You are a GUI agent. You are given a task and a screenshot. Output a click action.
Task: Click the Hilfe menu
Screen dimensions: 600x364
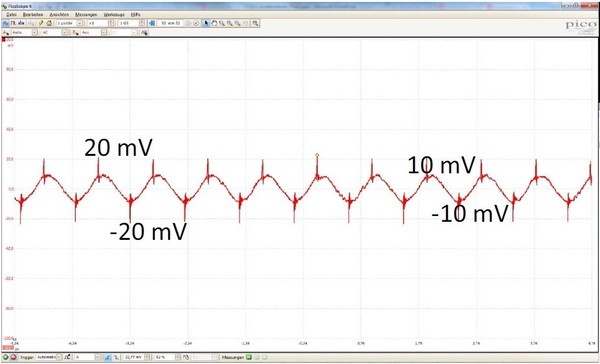(135, 14)
